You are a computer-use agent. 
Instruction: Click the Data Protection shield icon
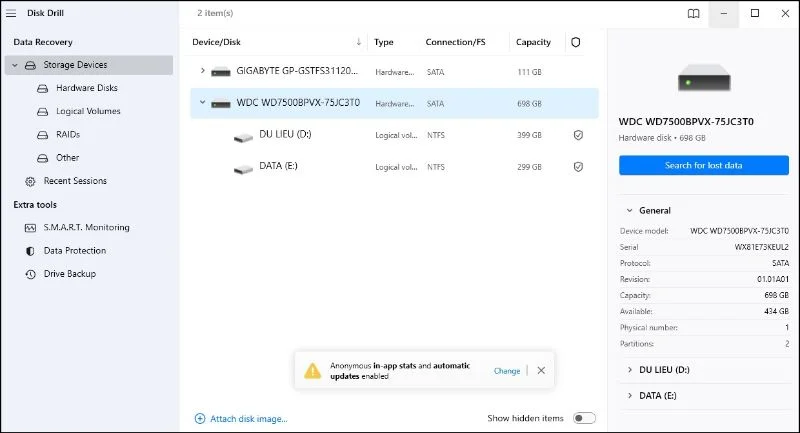click(x=31, y=251)
